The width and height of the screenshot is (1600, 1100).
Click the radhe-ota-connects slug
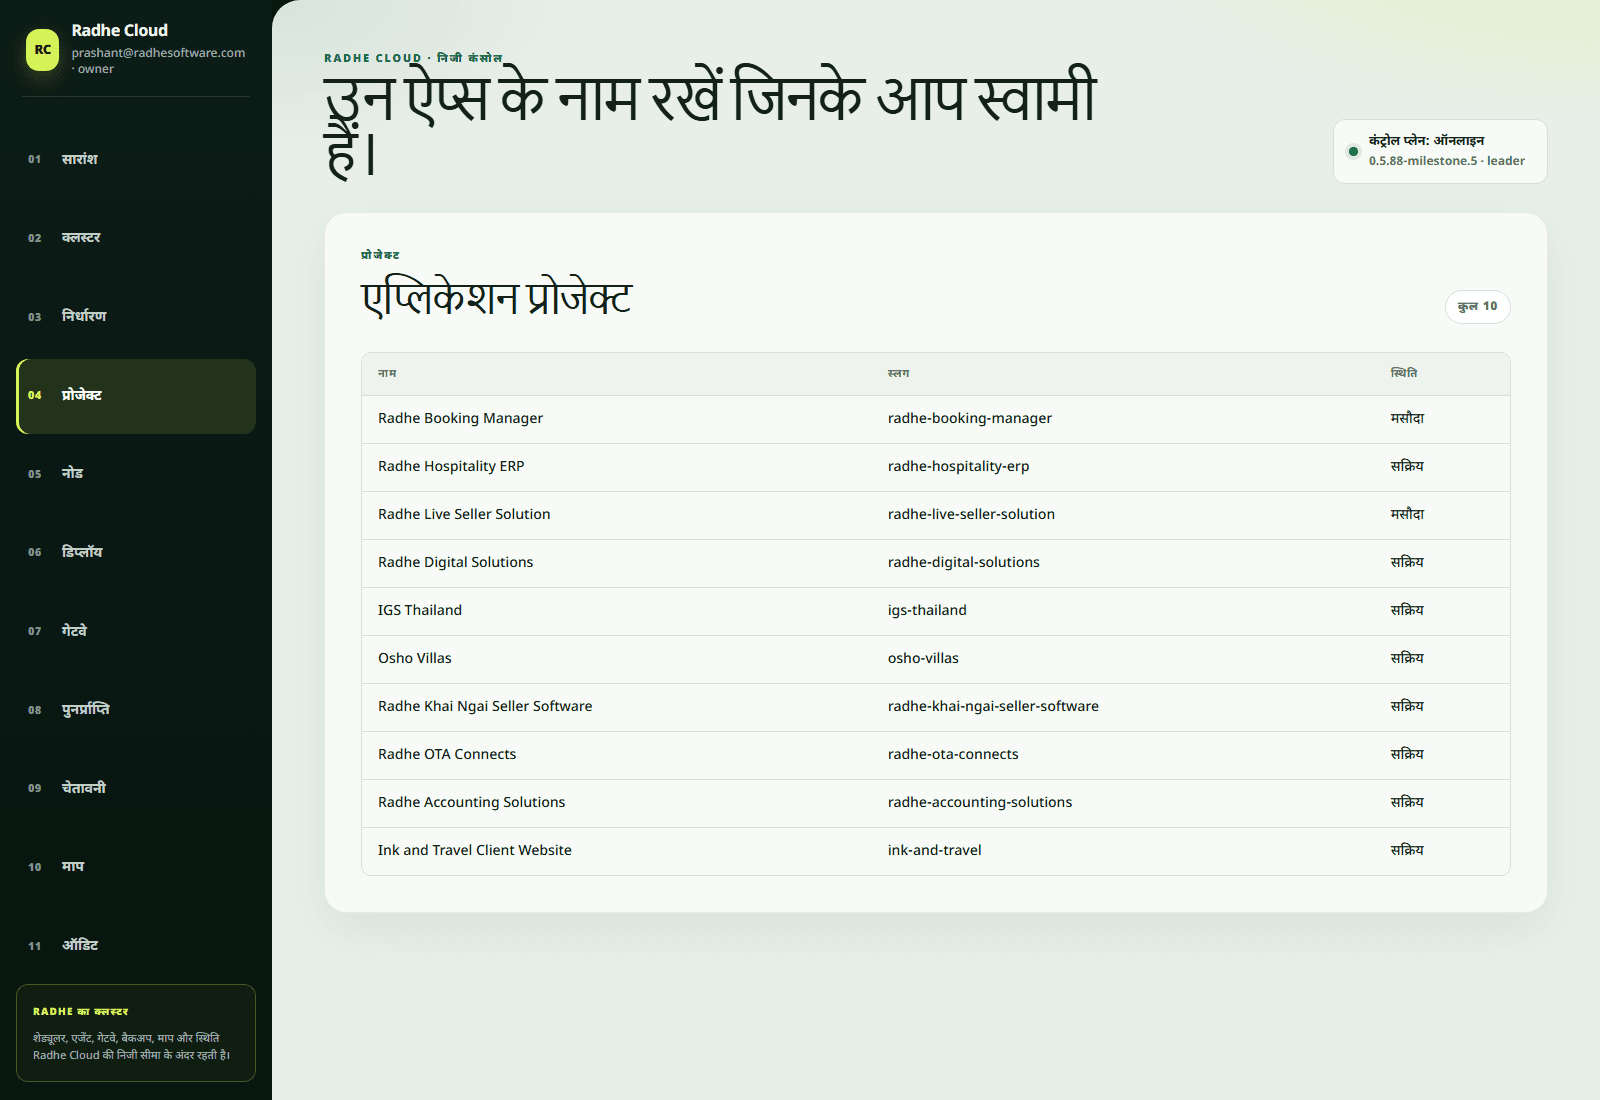coord(953,755)
